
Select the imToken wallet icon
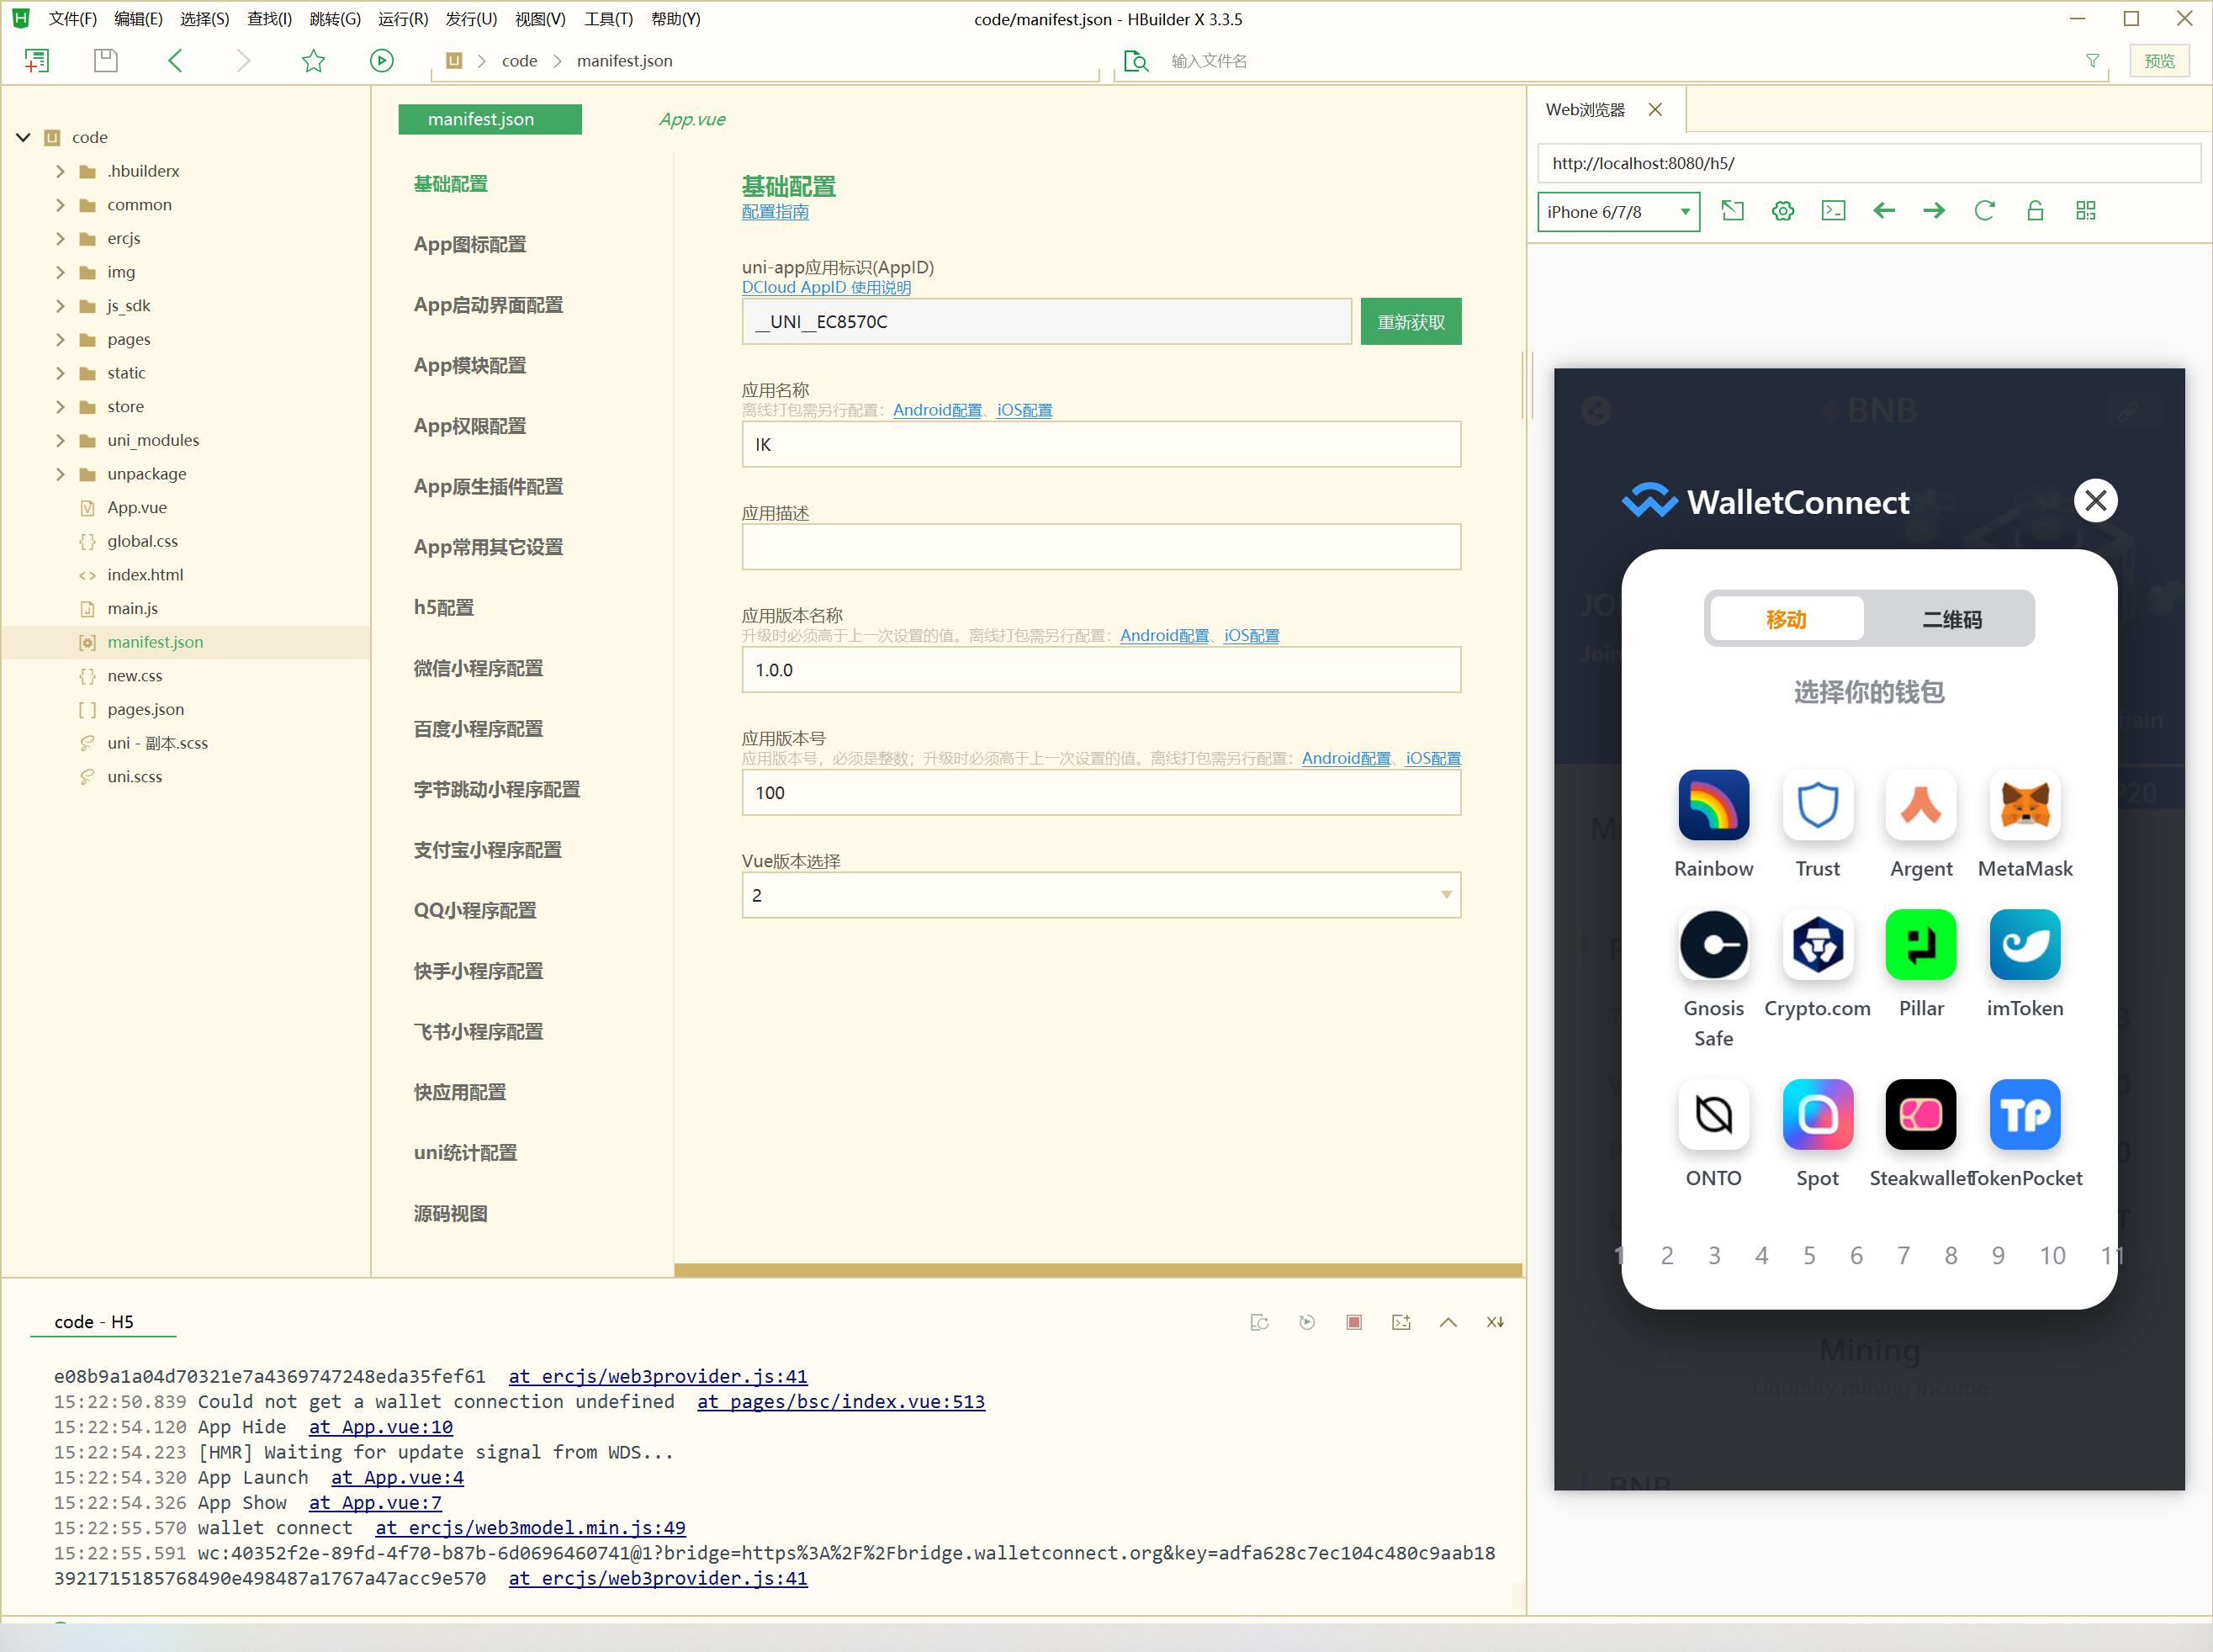2022,945
